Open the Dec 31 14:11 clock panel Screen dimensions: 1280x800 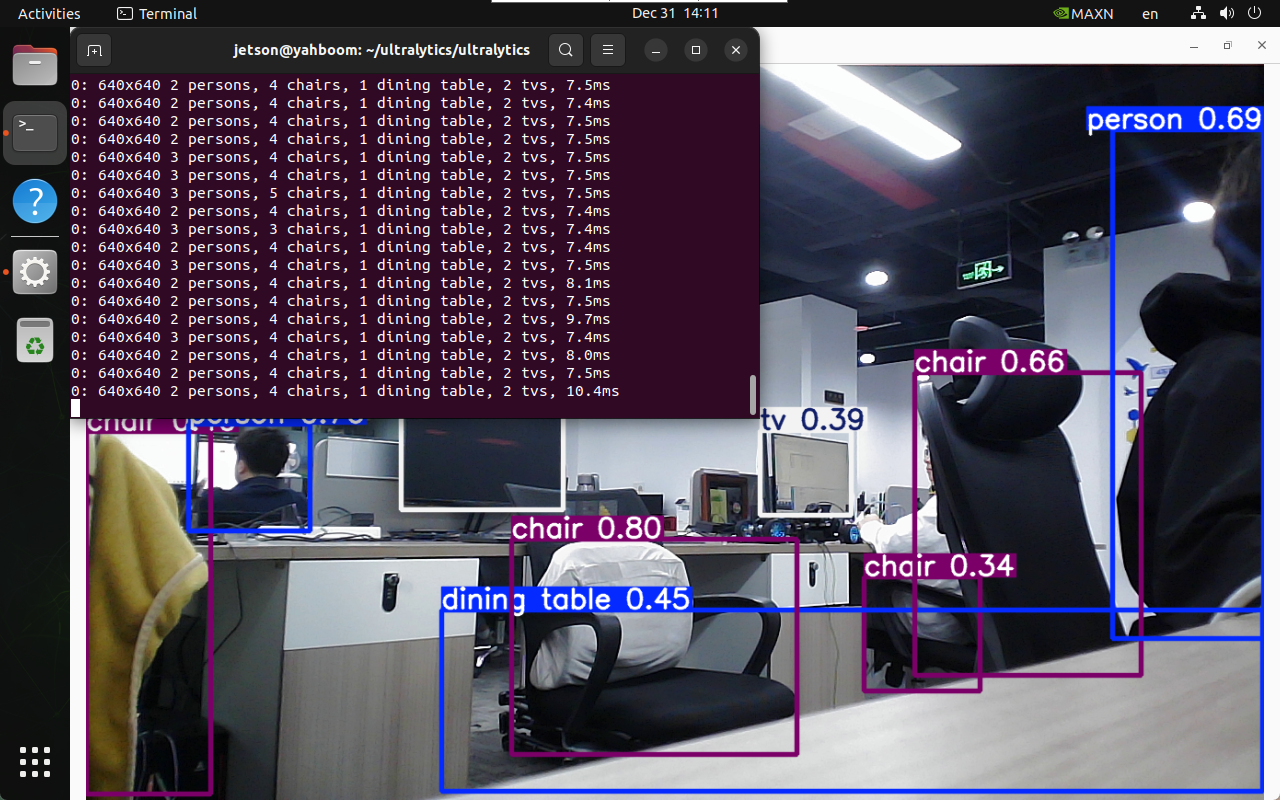[675, 13]
